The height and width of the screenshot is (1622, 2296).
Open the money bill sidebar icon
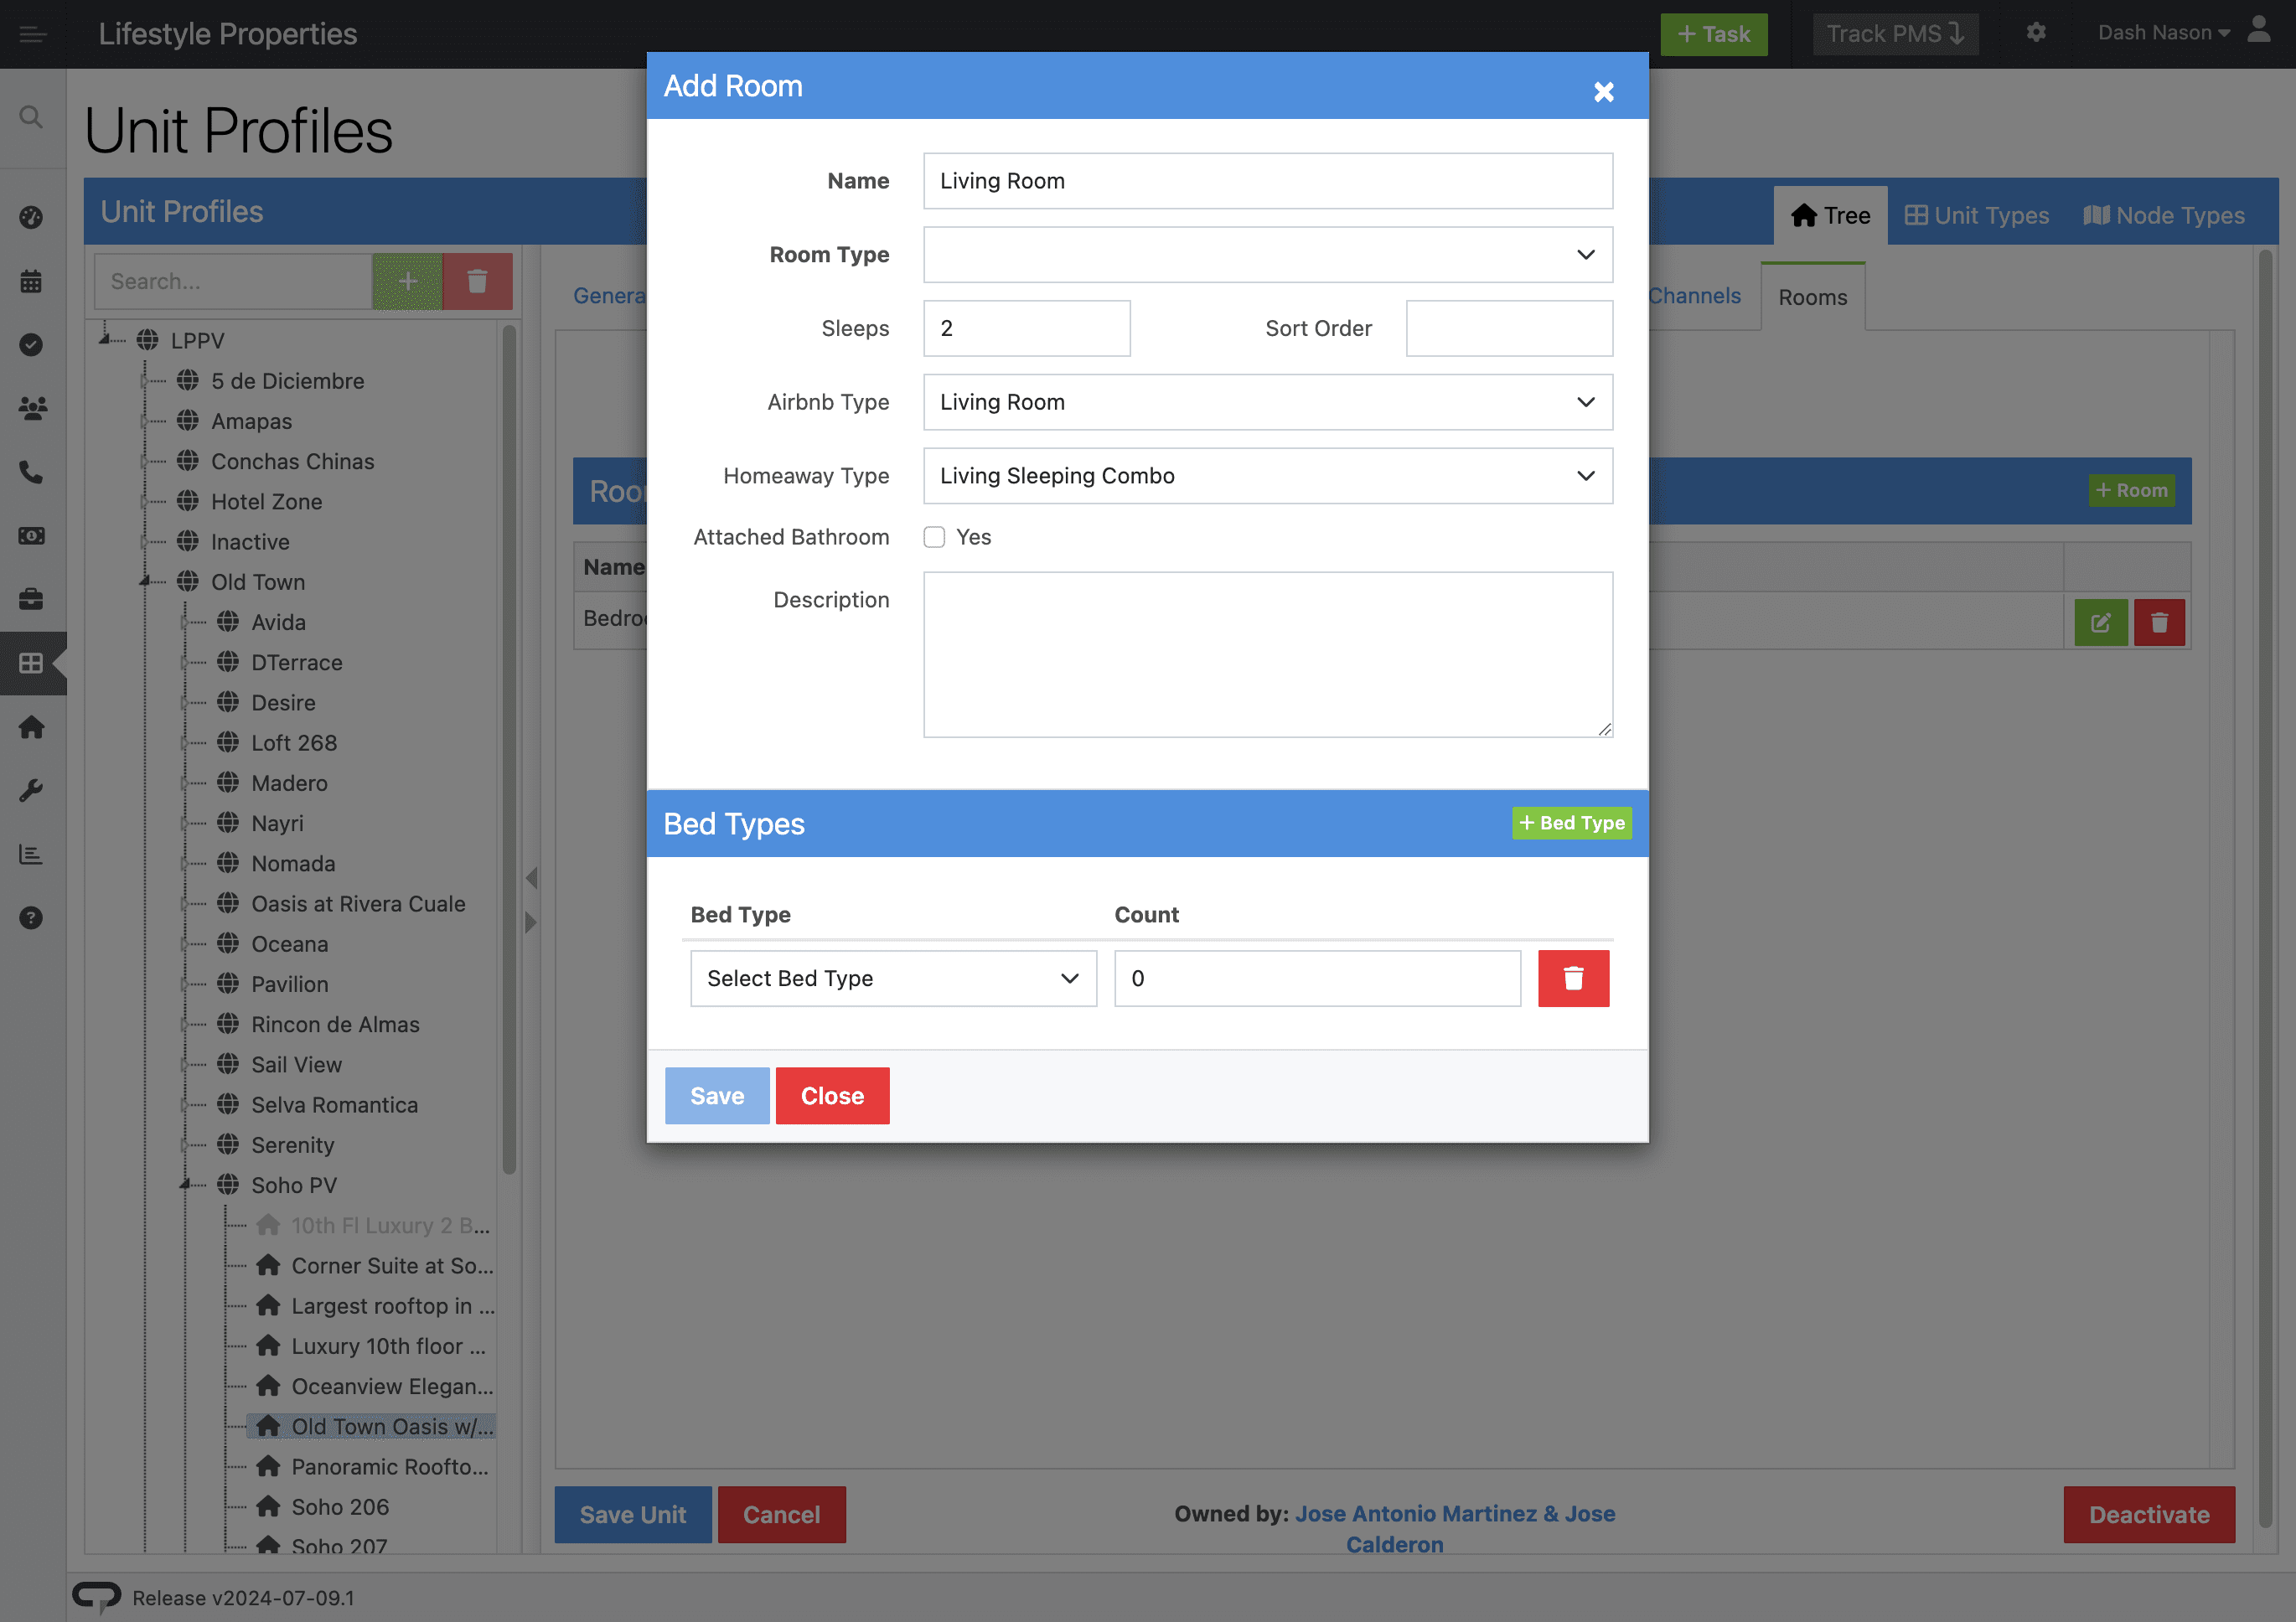point(31,536)
